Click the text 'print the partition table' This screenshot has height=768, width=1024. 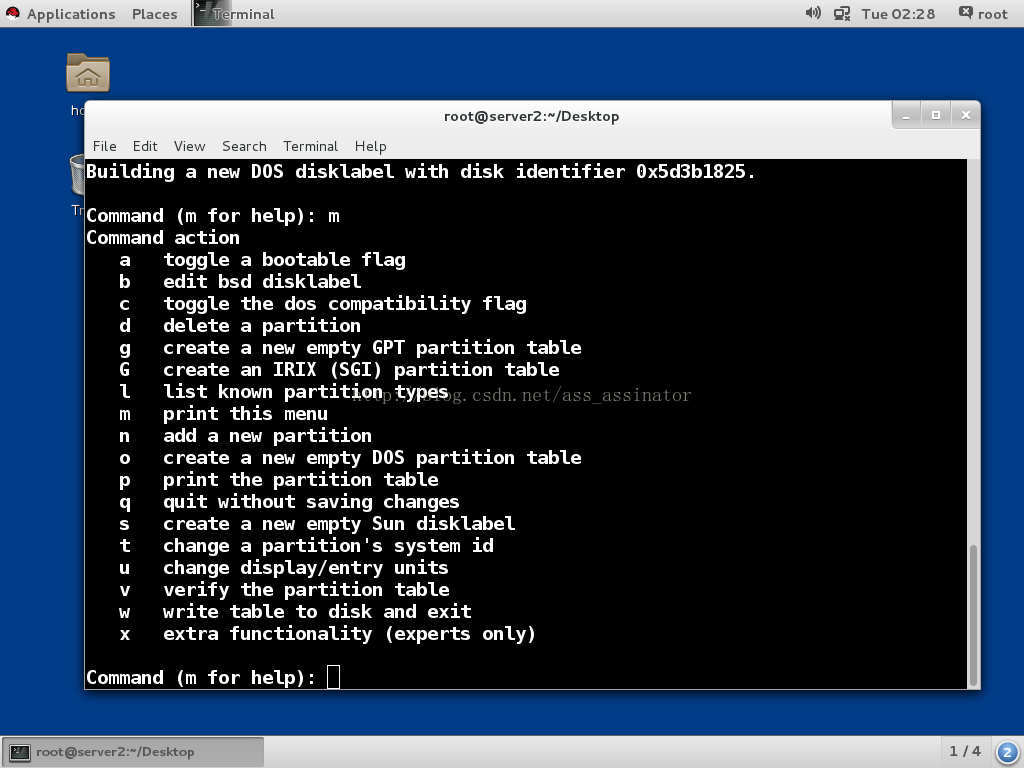(300, 479)
